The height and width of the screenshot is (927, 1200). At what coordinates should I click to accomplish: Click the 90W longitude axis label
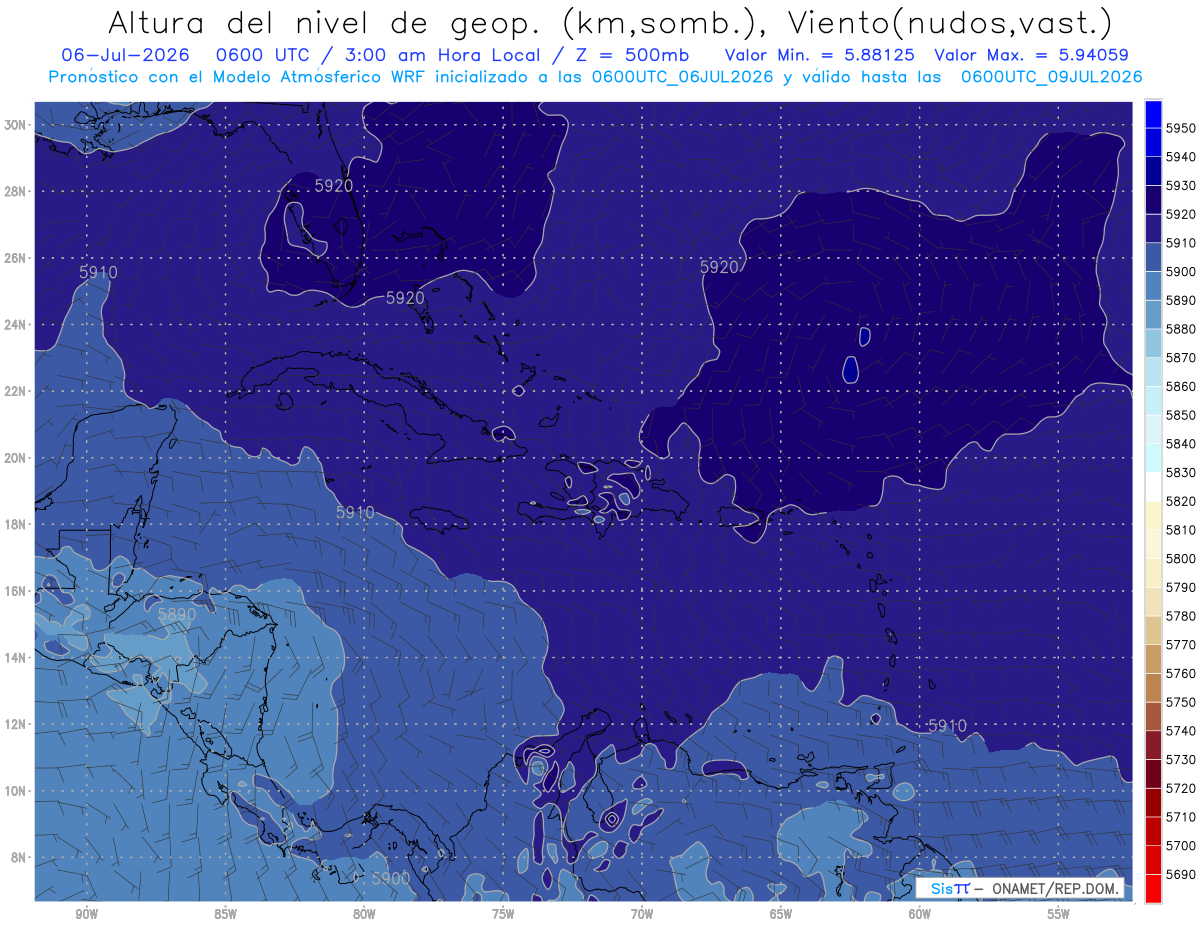pos(86,913)
